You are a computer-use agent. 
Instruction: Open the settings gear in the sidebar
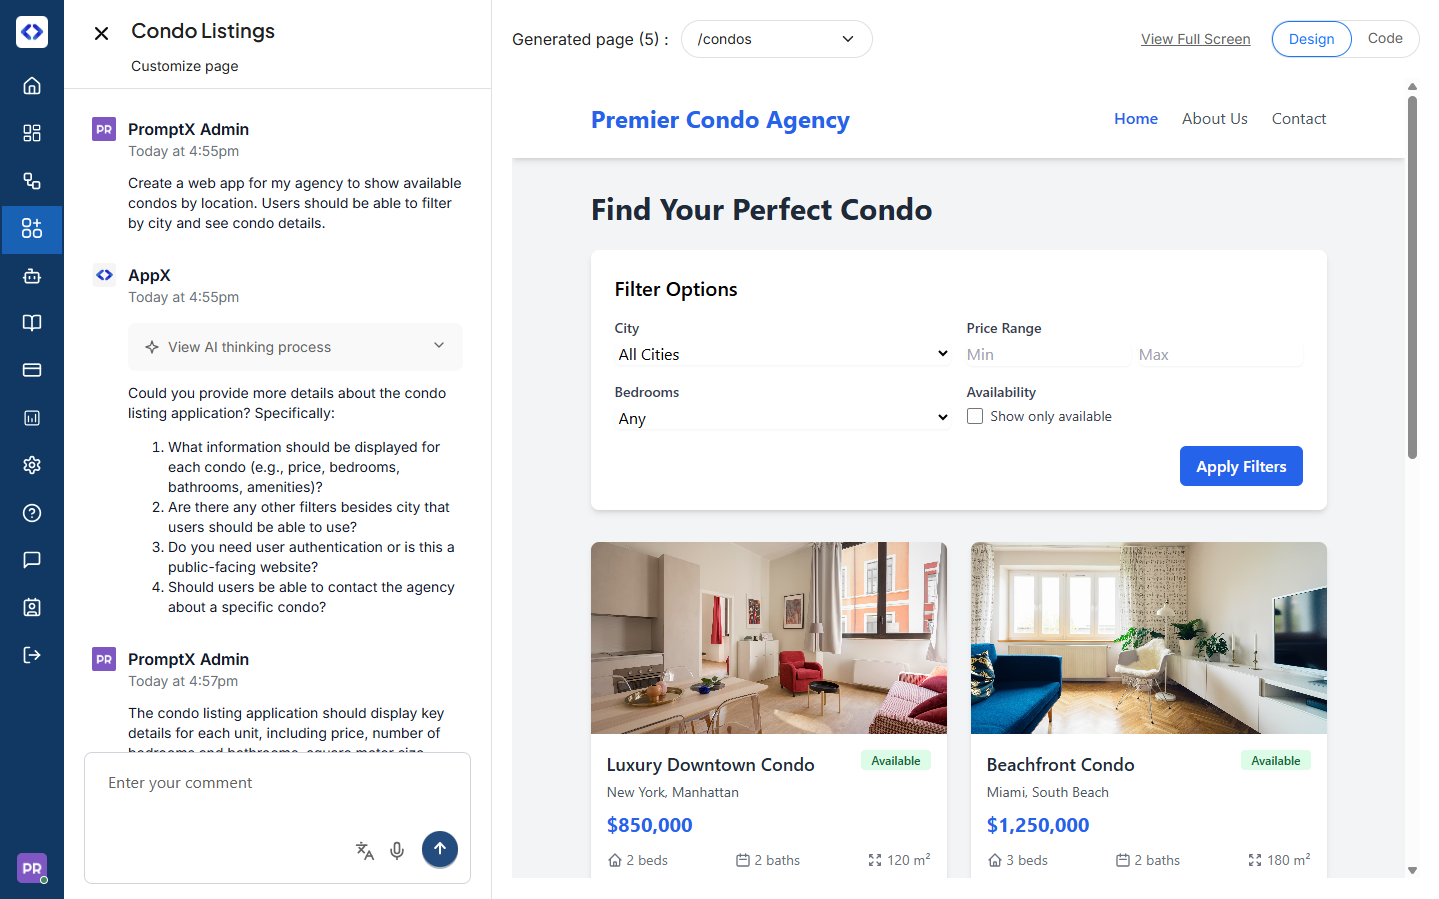pos(32,465)
